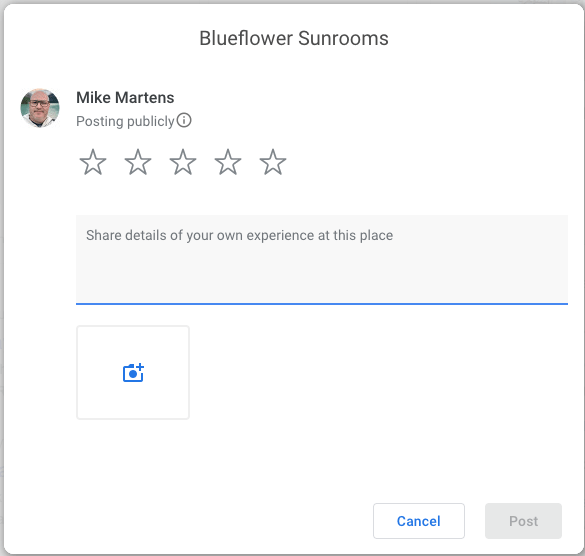This screenshot has width=585, height=556.
Task: Click Mike Martens' profile picture
Action: pos(40,108)
